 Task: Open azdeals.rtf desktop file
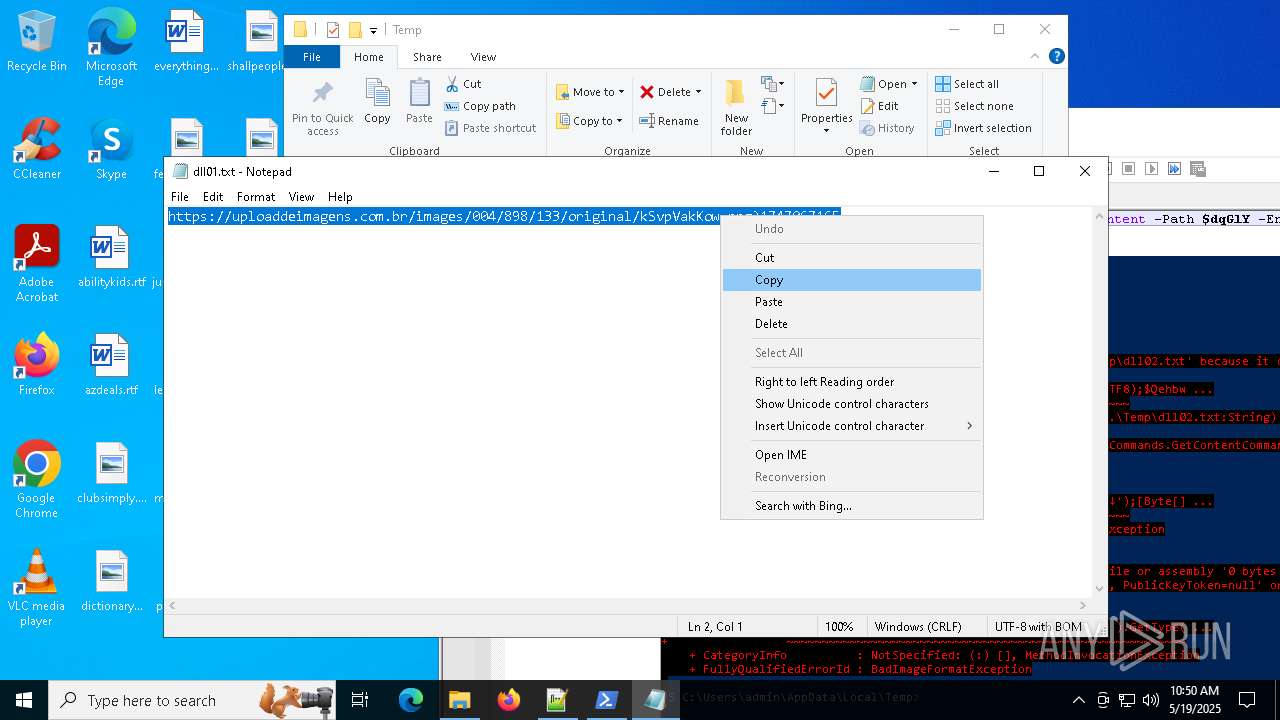111,365
